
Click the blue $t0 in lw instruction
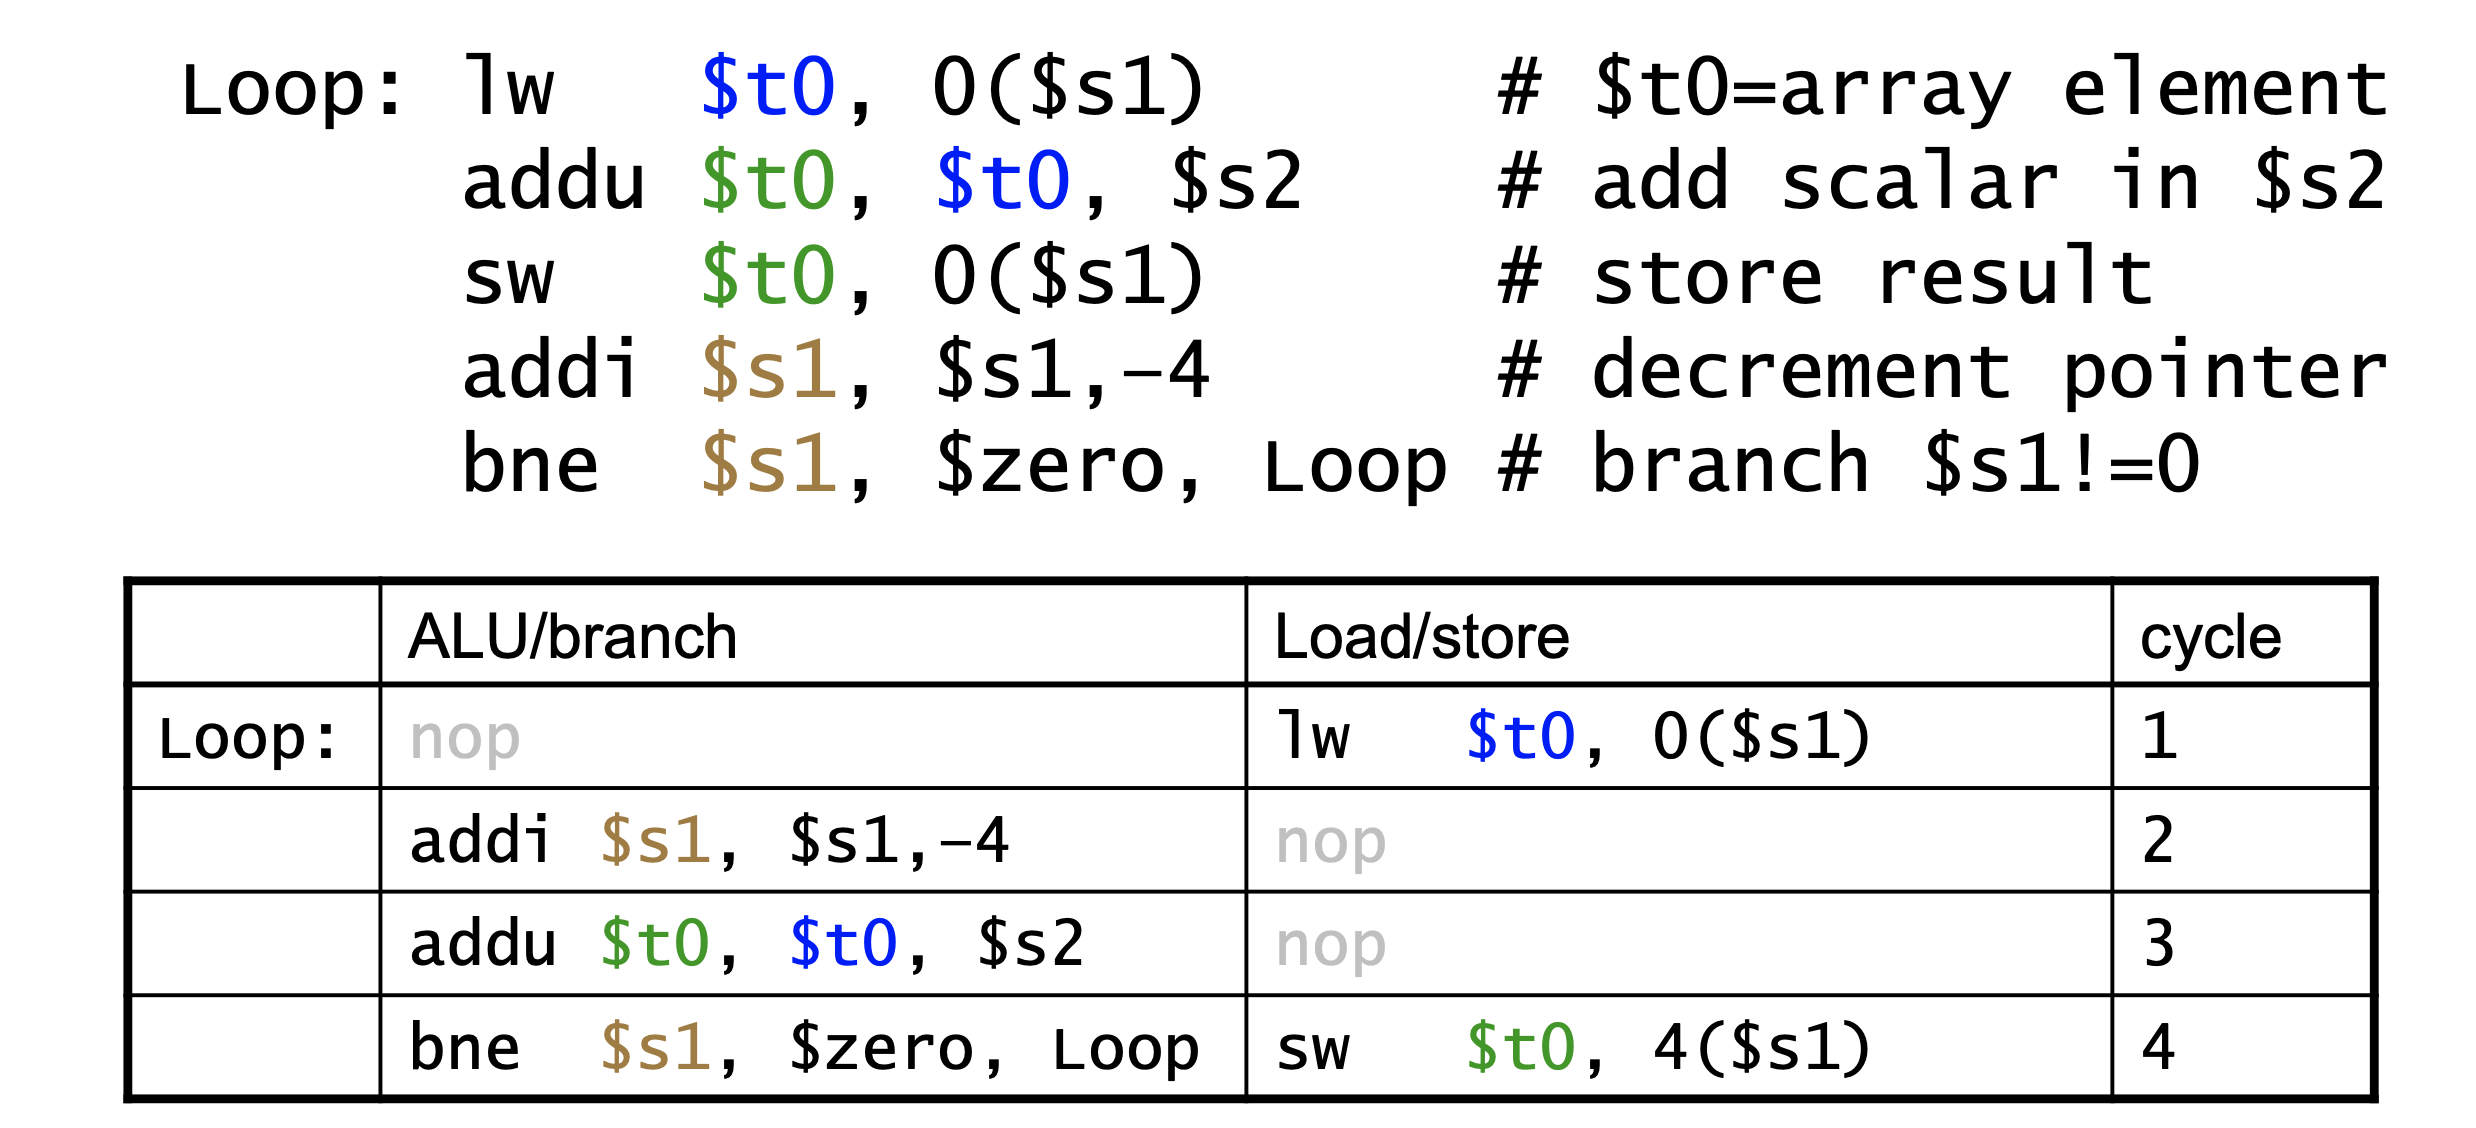[x=767, y=88]
